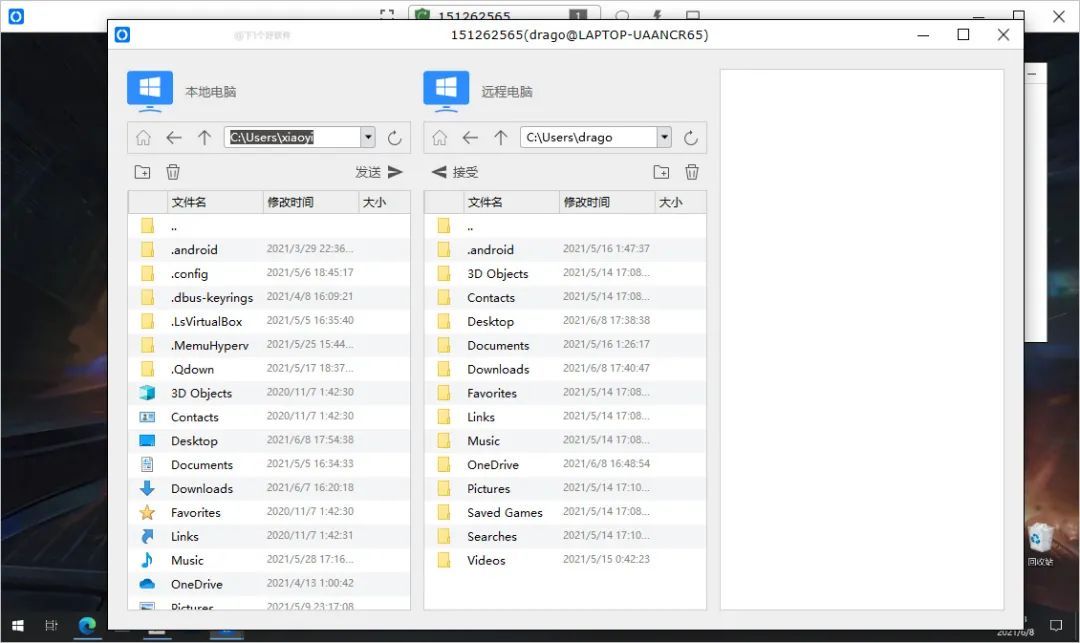Sort the local list by the 文件名 column
The image size is (1080, 643).
[215, 202]
